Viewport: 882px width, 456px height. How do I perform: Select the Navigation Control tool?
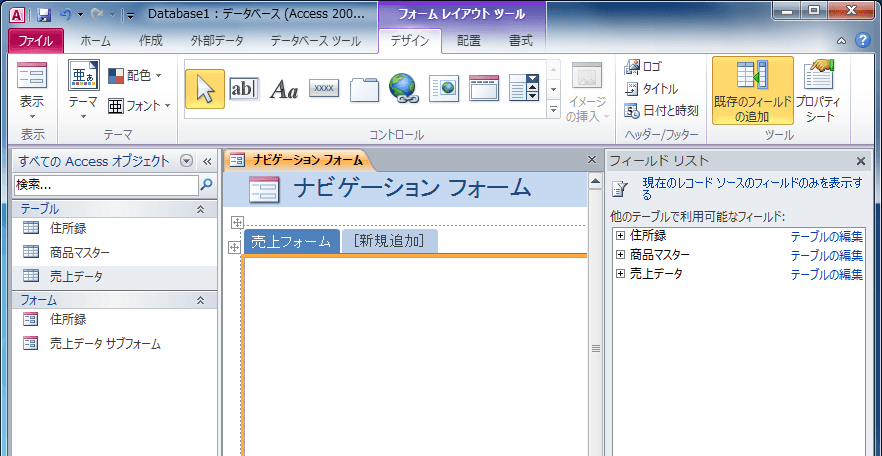[x=484, y=88]
